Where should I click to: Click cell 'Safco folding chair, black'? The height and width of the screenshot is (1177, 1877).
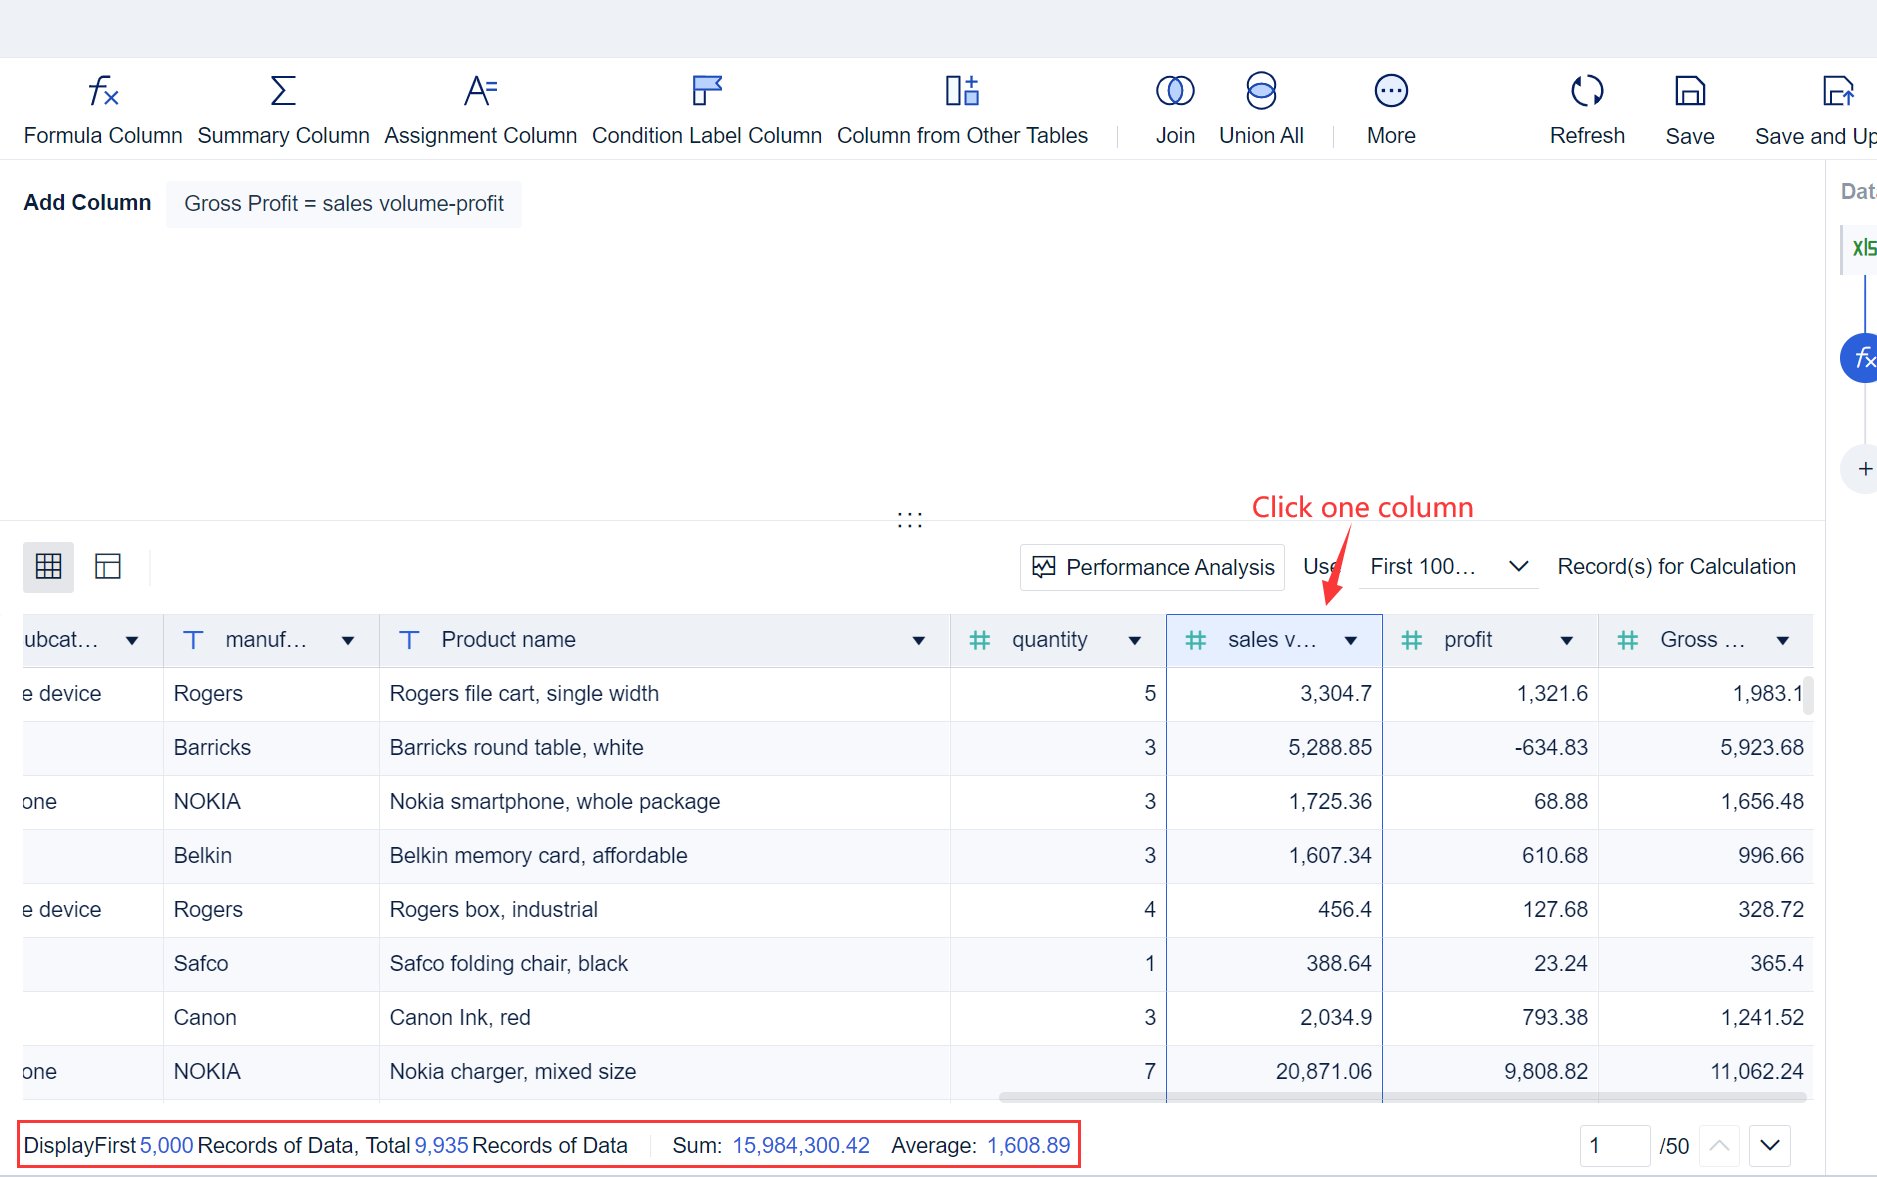click(665, 964)
